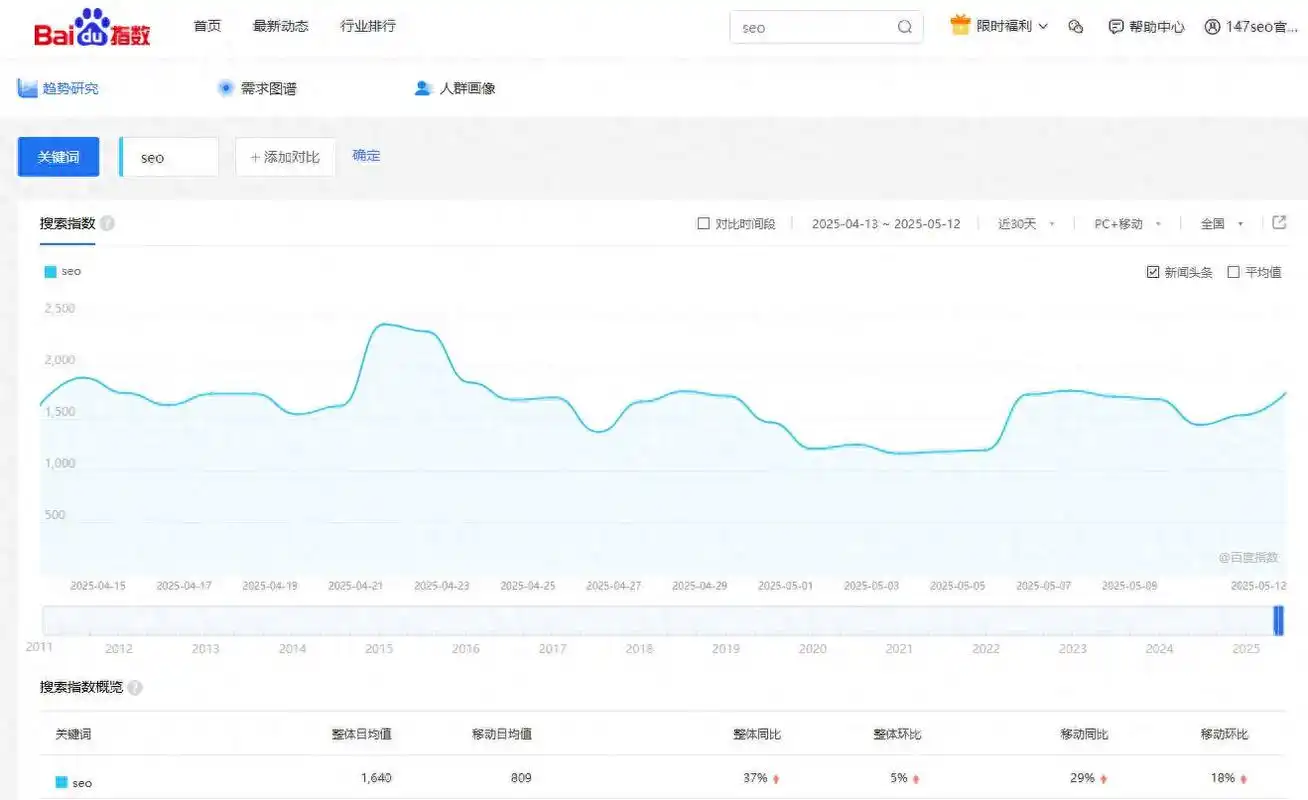Screen dimensions: 1308x800
Task: Click the 147seo account avatar icon
Action: tap(1213, 27)
